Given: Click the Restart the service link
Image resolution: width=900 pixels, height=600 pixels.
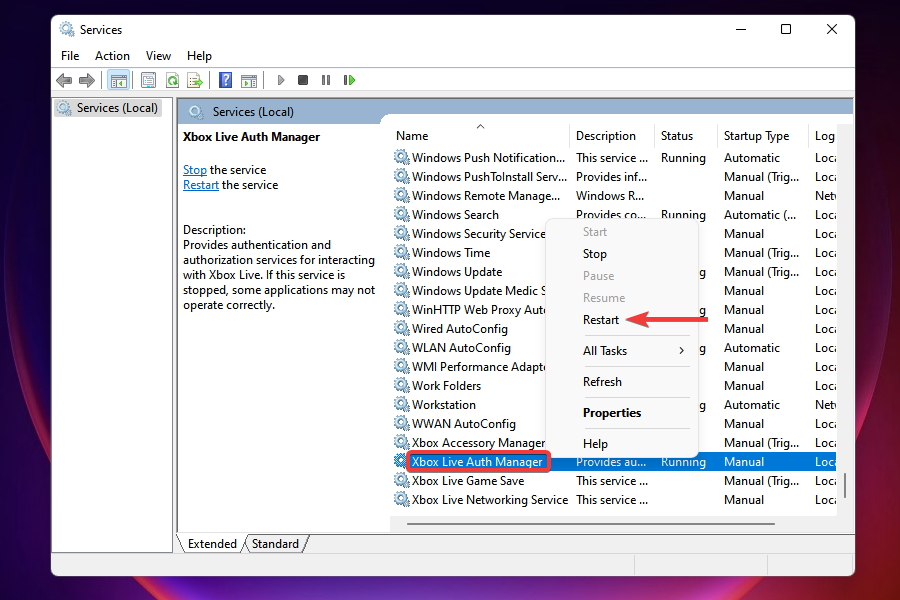Looking at the screenshot, I should 201,185.
